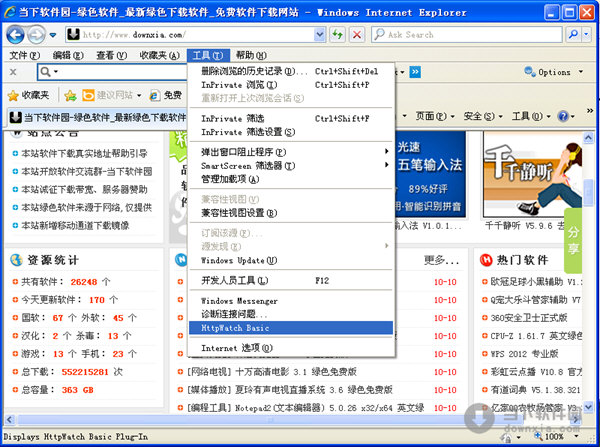Expand 弹出窗口阻止程序 submenu
The image size is (600, 447).
point(291,152)
